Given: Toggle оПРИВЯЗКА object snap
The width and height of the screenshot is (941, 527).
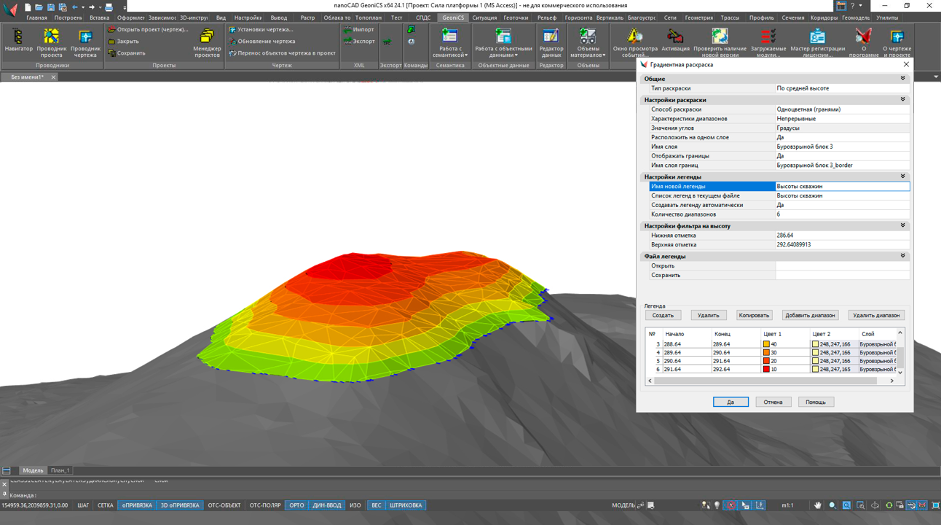Looking at the screenshot, I should (136, 506).
